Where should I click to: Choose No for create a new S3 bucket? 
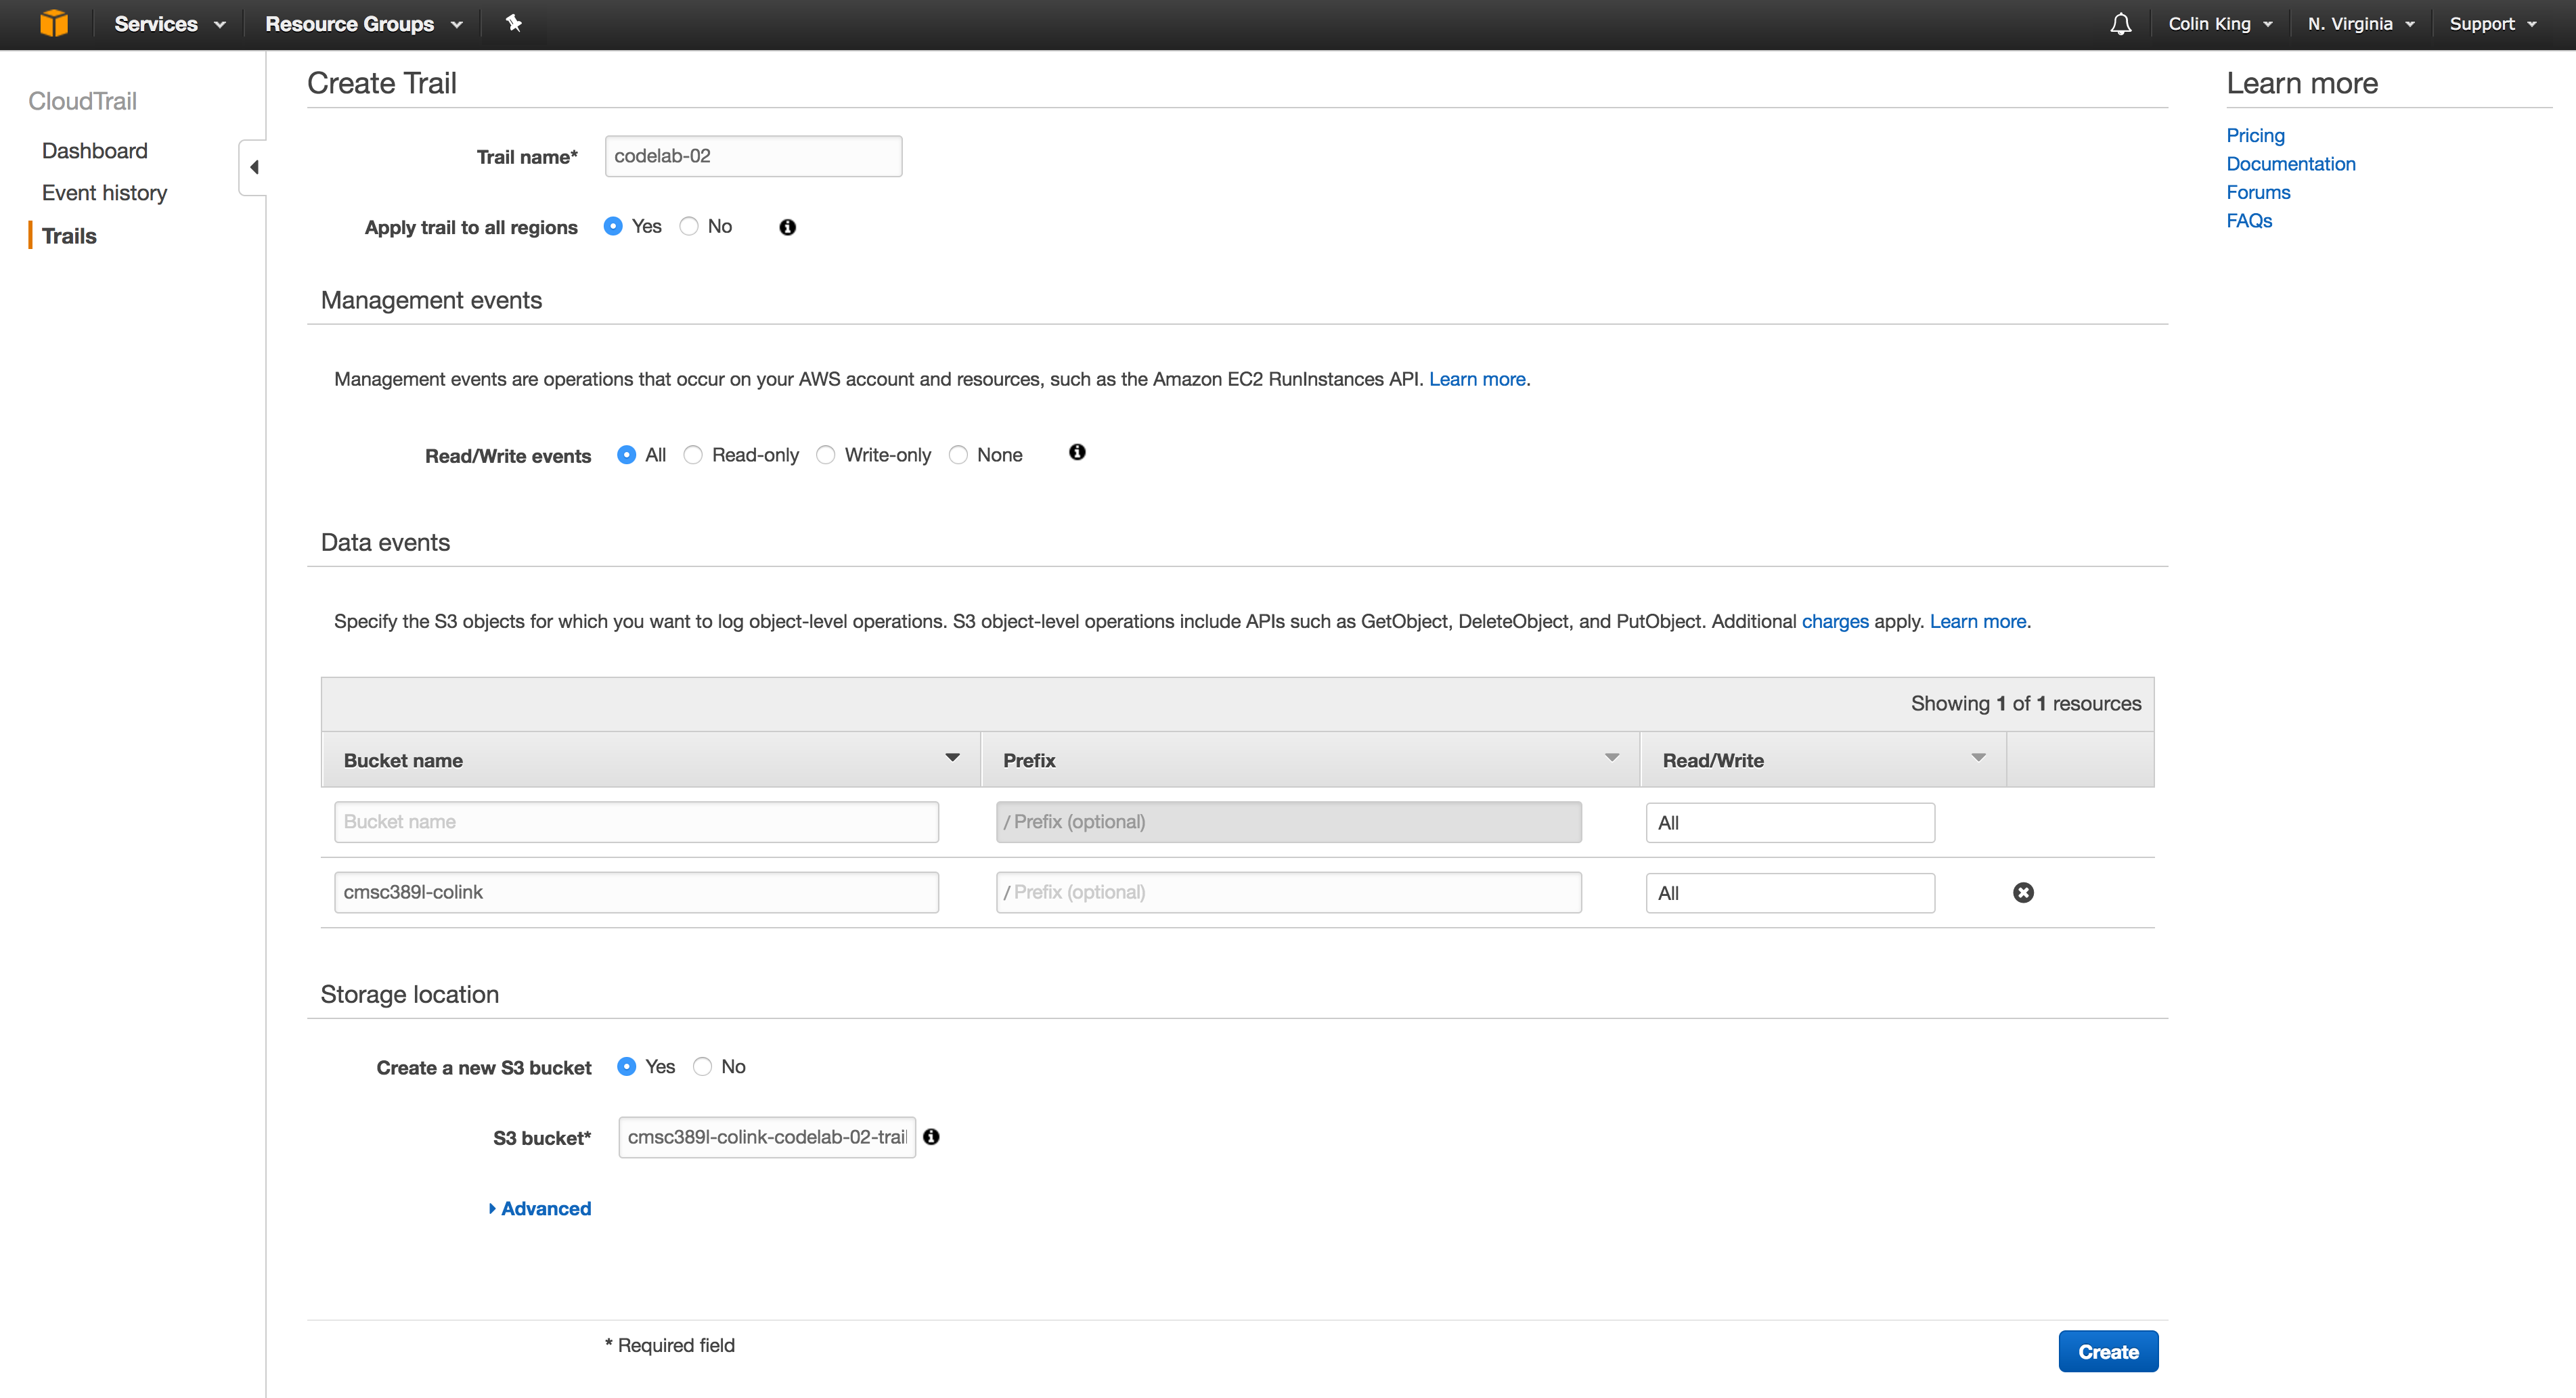(703, 1067)
